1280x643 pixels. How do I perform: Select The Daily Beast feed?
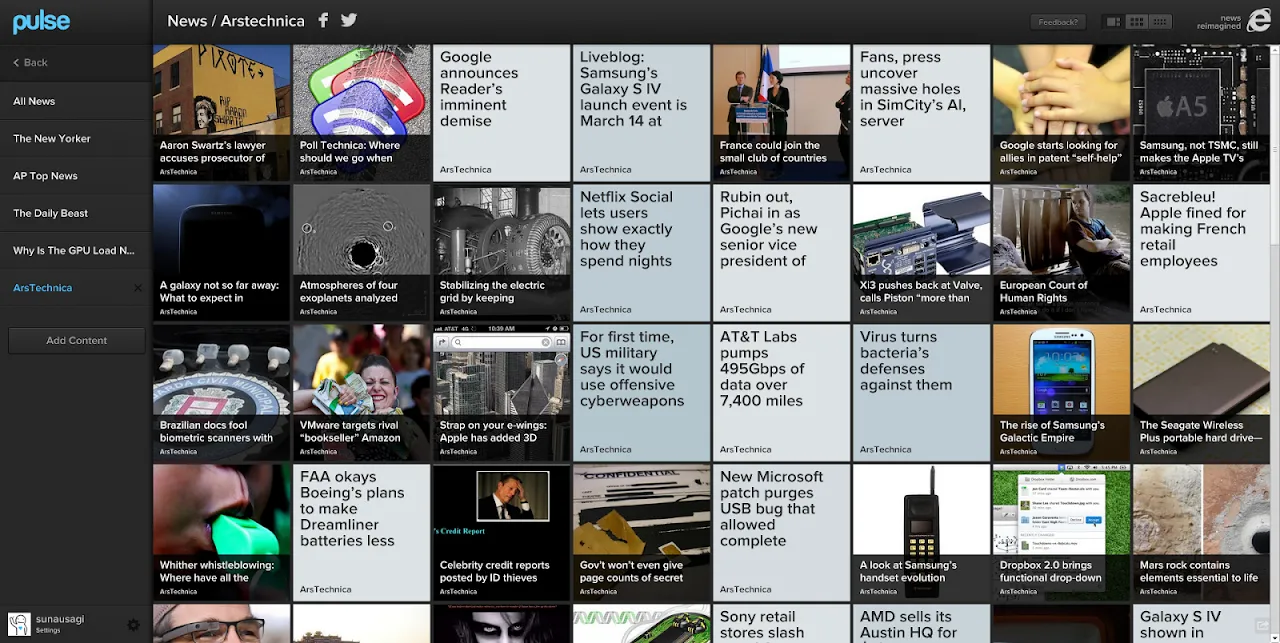[50, 213]
